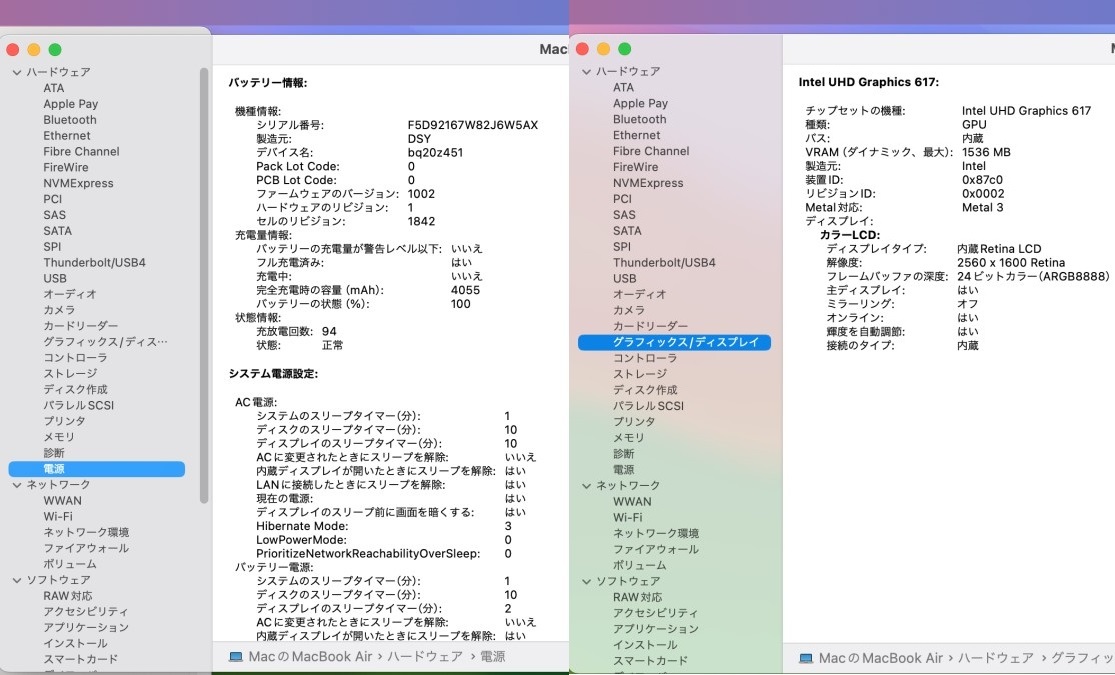Click left window sidebar scrollbar
This screenshot has width=1115, height=675.
click(204, 285)
